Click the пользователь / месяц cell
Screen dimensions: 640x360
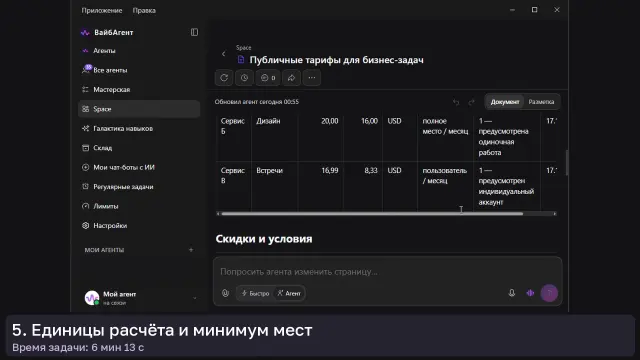(x=445, y=186)
